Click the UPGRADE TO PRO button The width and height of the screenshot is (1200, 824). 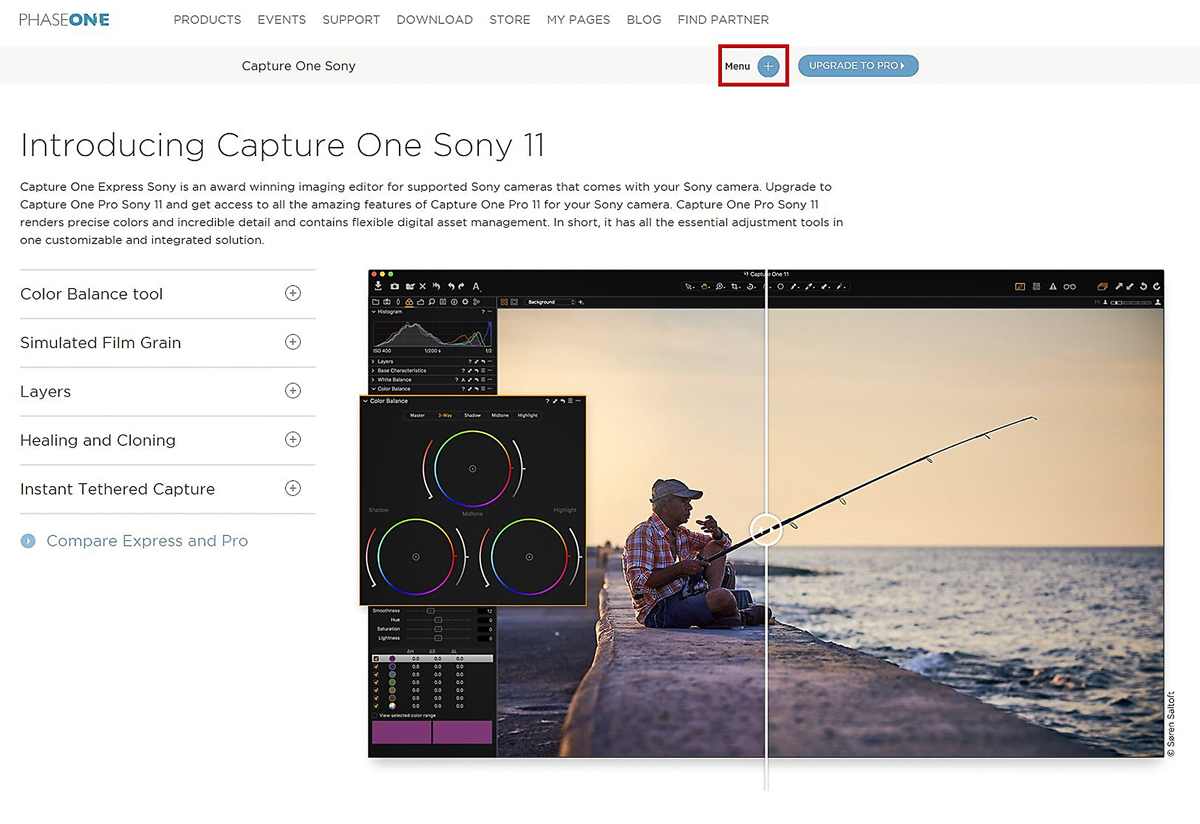pos(858,66)
